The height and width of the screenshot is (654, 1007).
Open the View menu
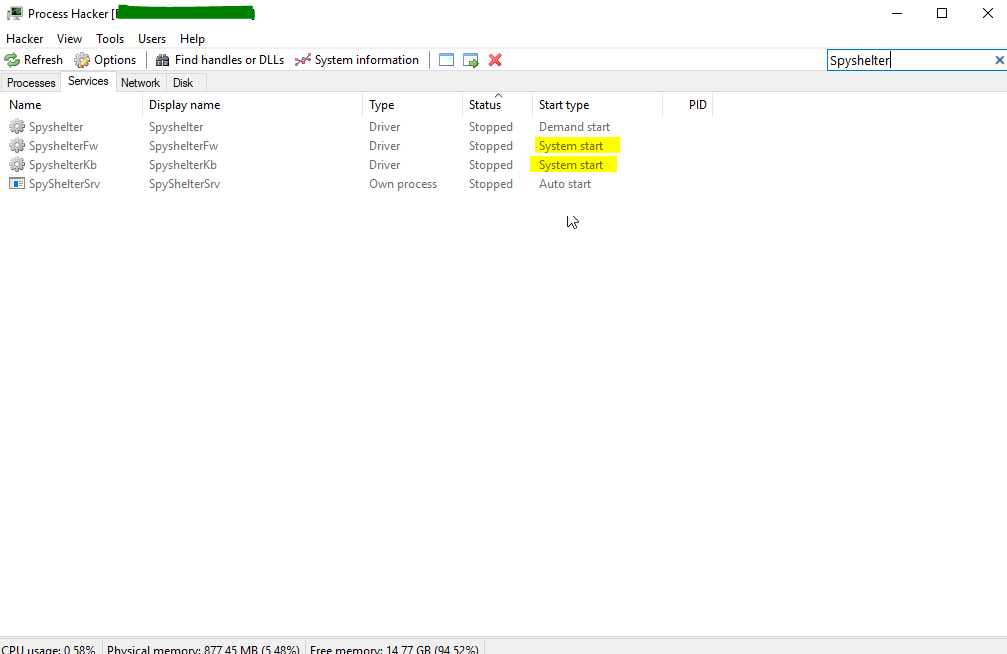point(69,39)
